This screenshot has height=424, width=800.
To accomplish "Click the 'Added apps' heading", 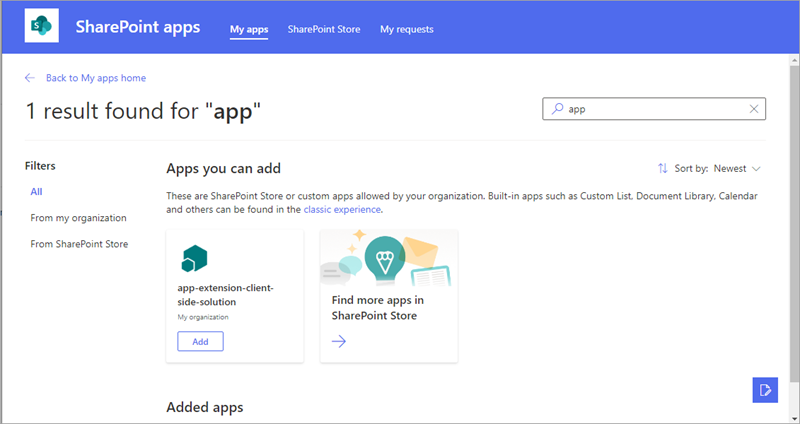I will pyautogui.click(x=205, y=407).
